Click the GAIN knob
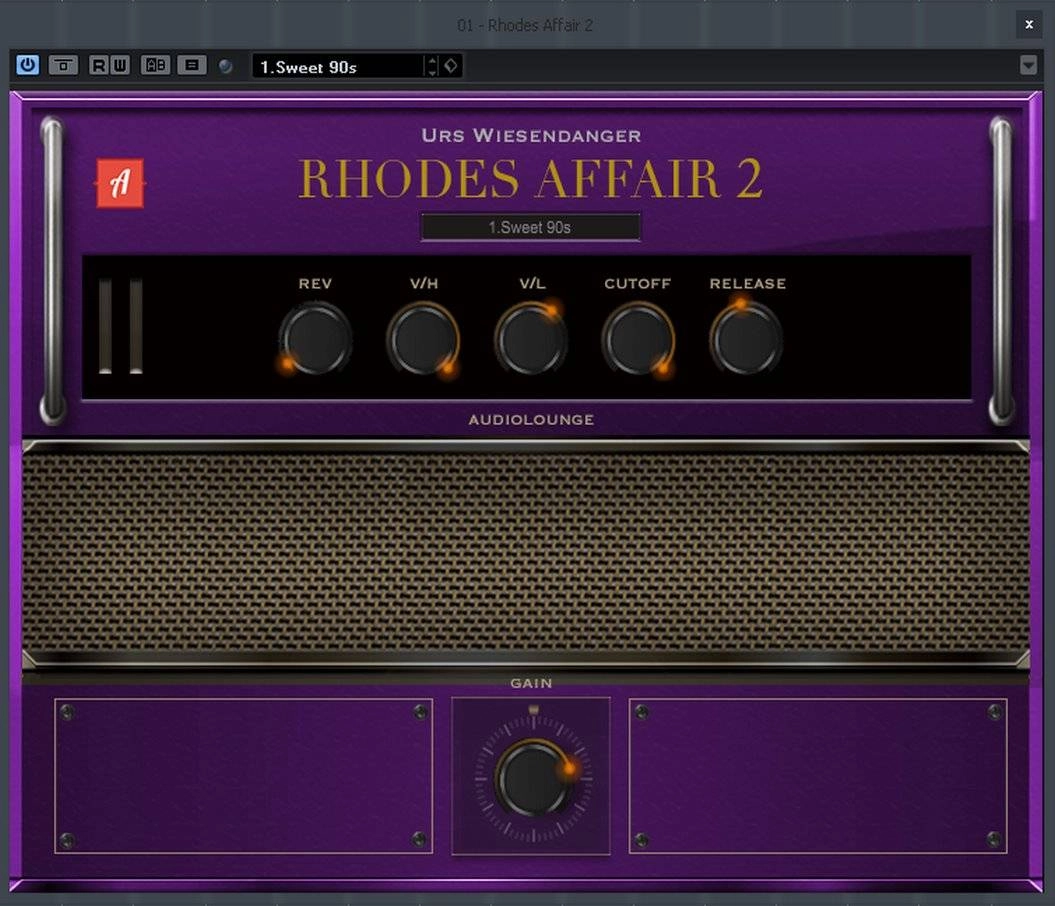 (533, 778)
